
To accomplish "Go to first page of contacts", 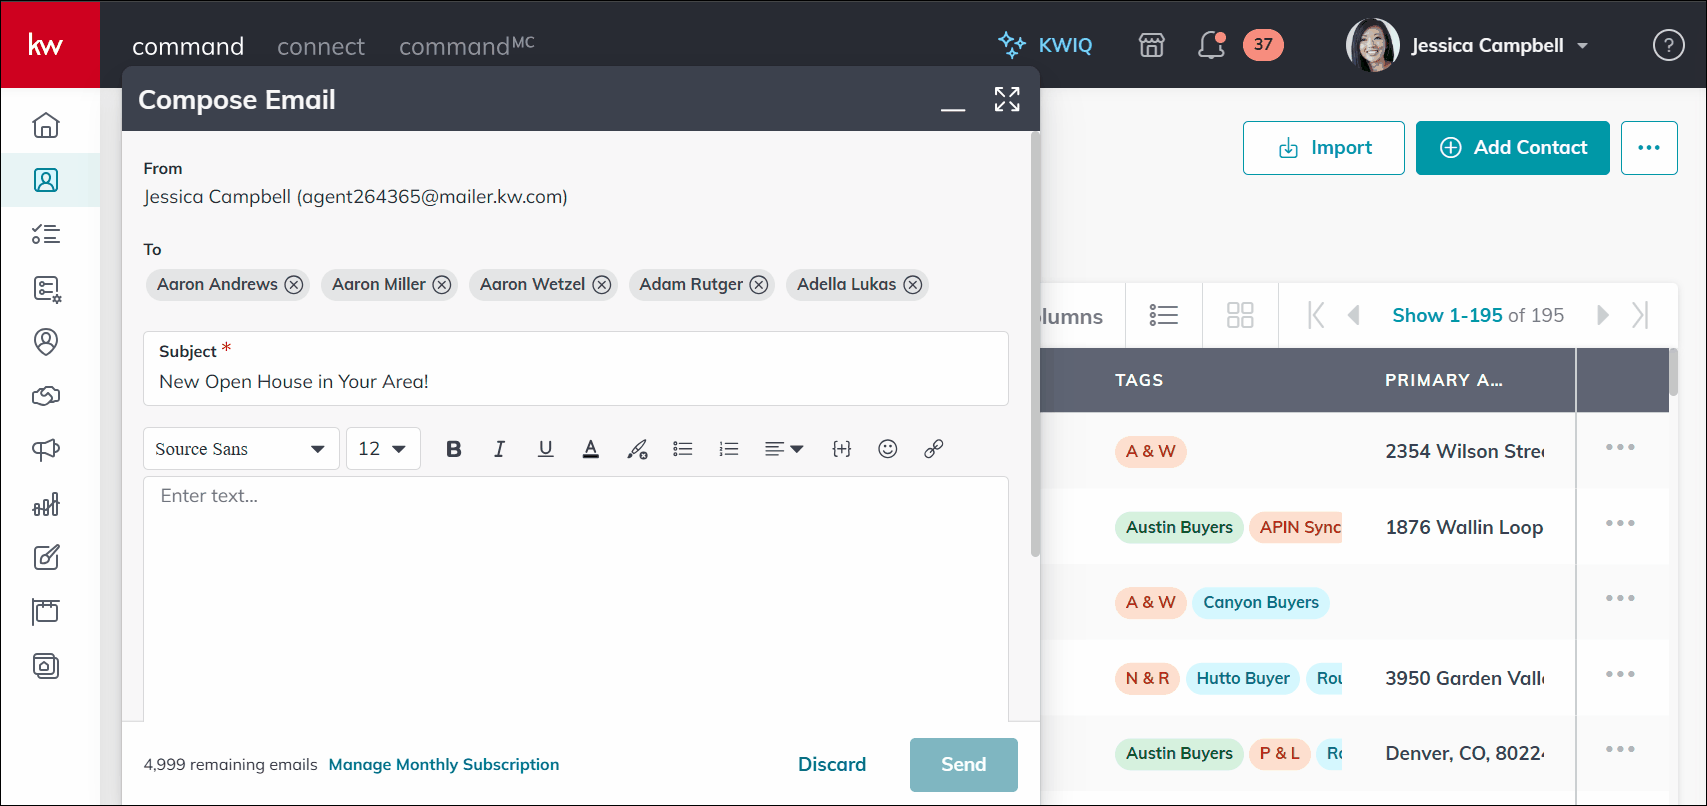I will (x=1317, y=315).
